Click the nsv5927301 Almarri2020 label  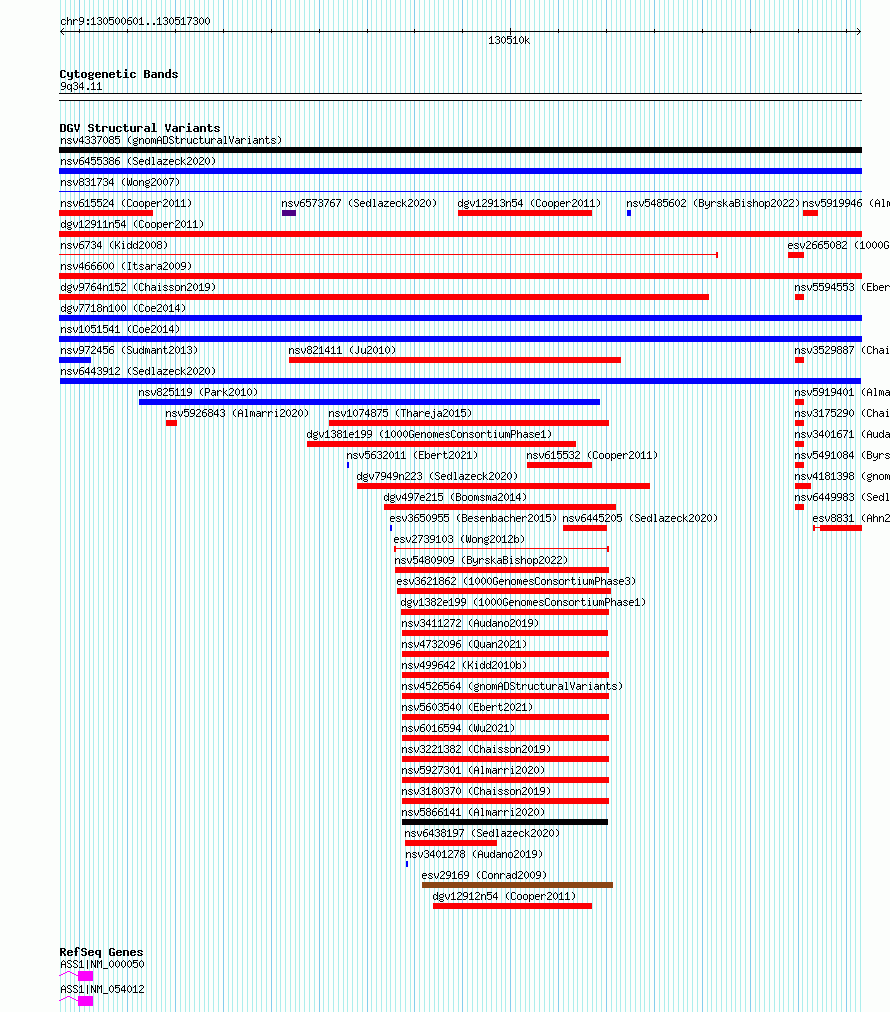pos(473,769)
